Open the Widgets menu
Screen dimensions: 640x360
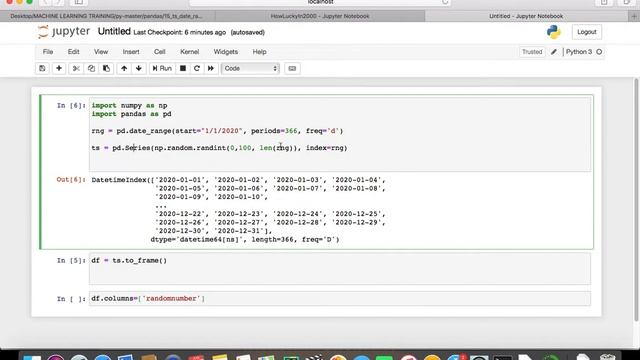(x=226, y=52)
